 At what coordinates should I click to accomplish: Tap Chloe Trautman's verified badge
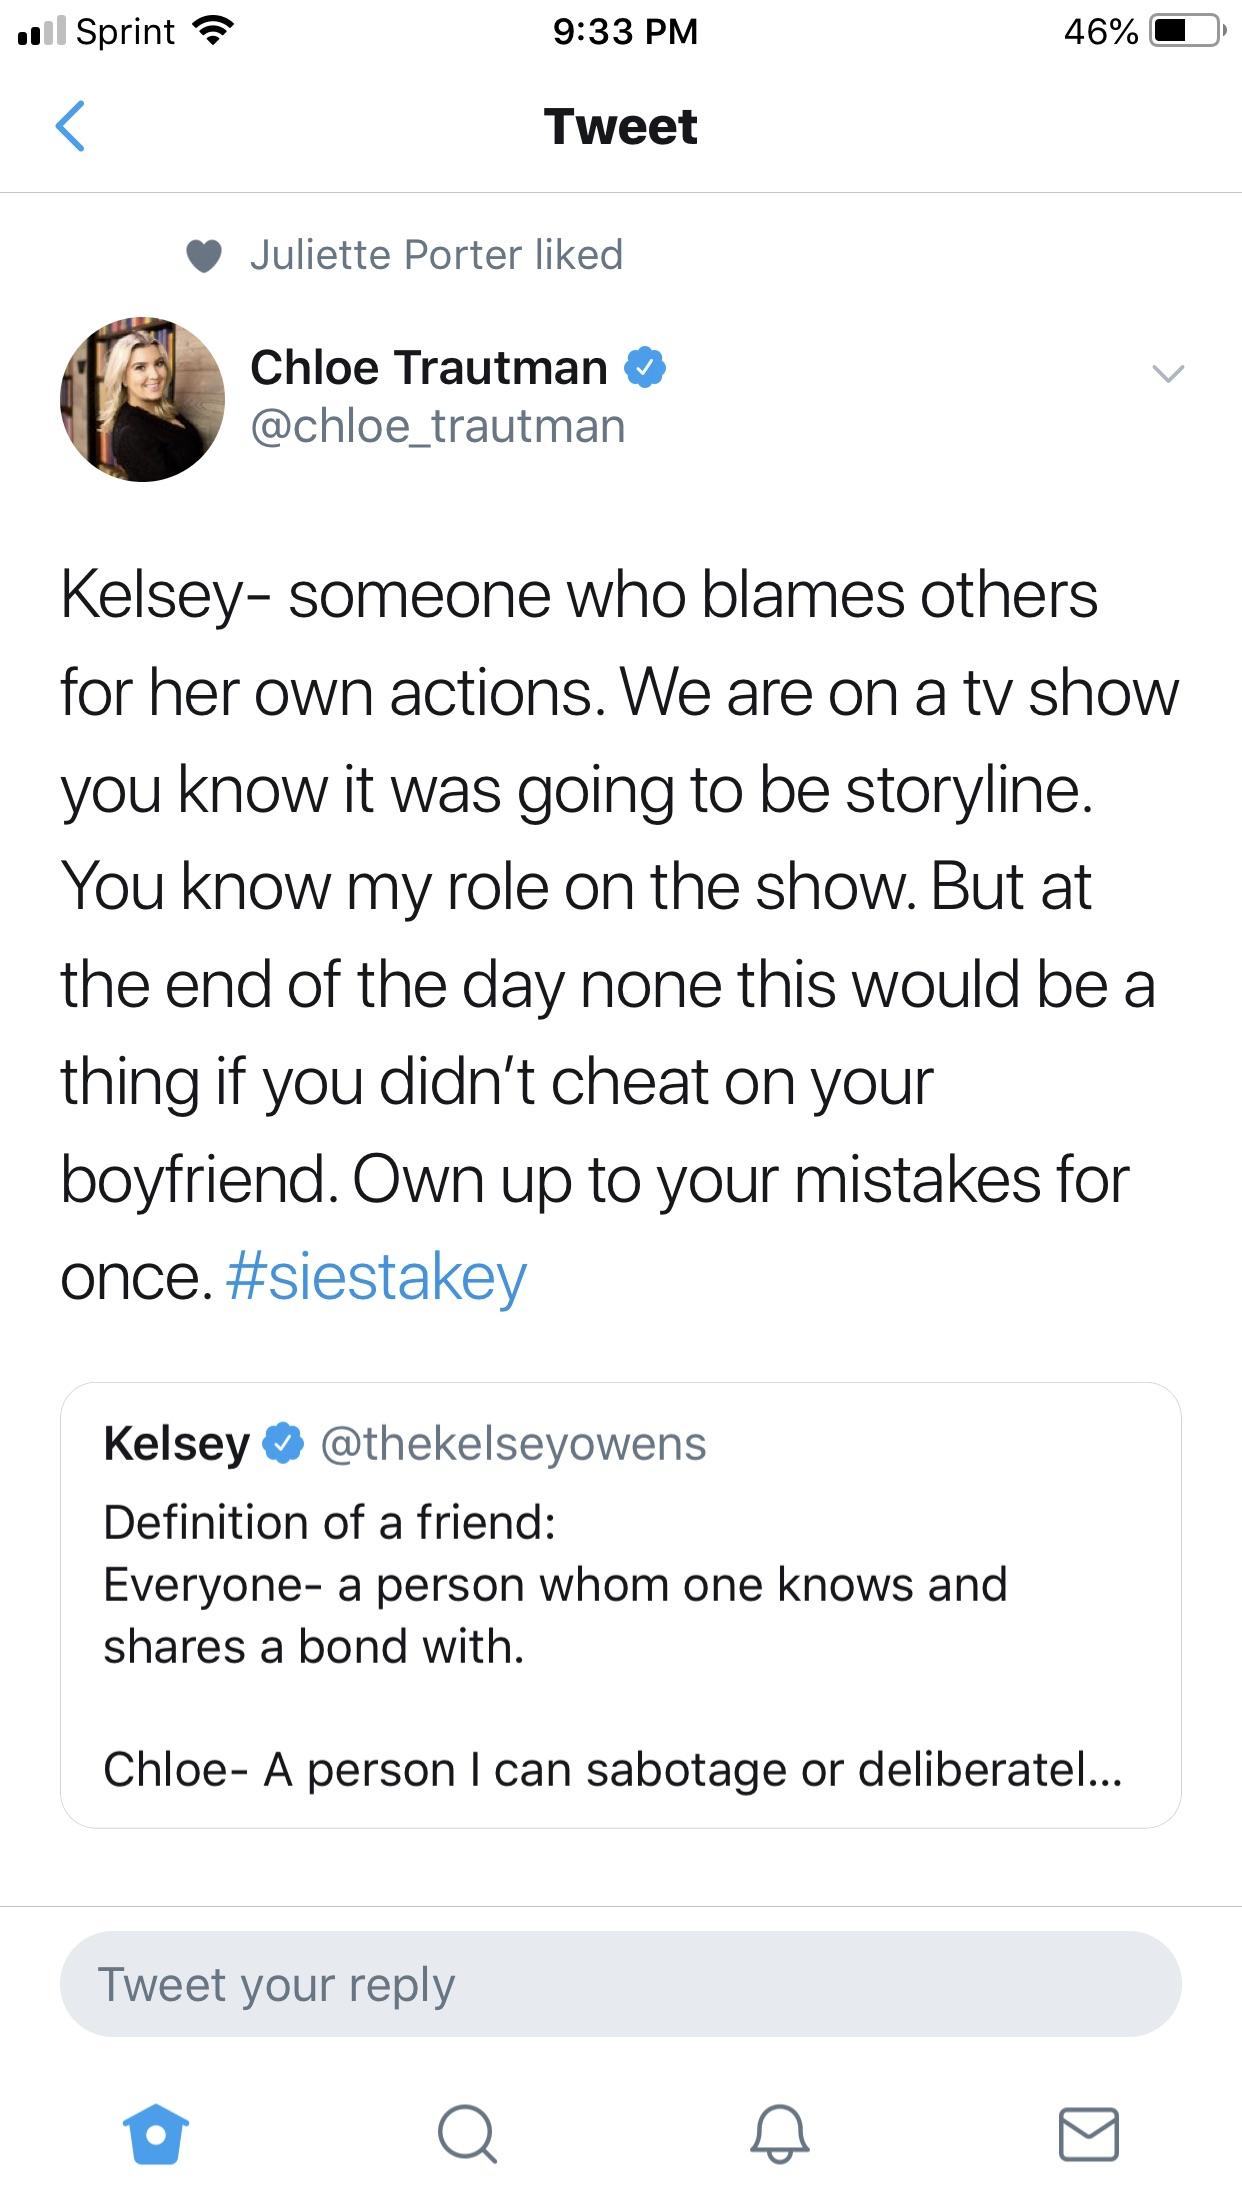pyautogui.click(x=645, y=366)
